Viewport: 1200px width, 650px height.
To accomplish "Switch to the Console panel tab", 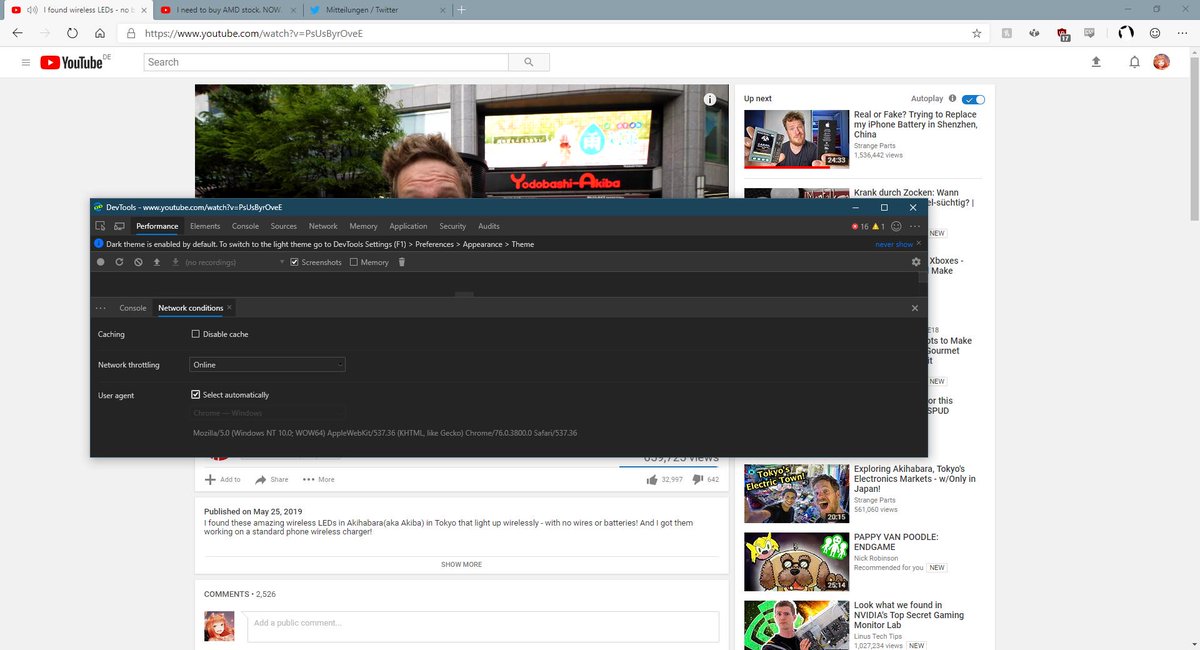I will point(245,226).
